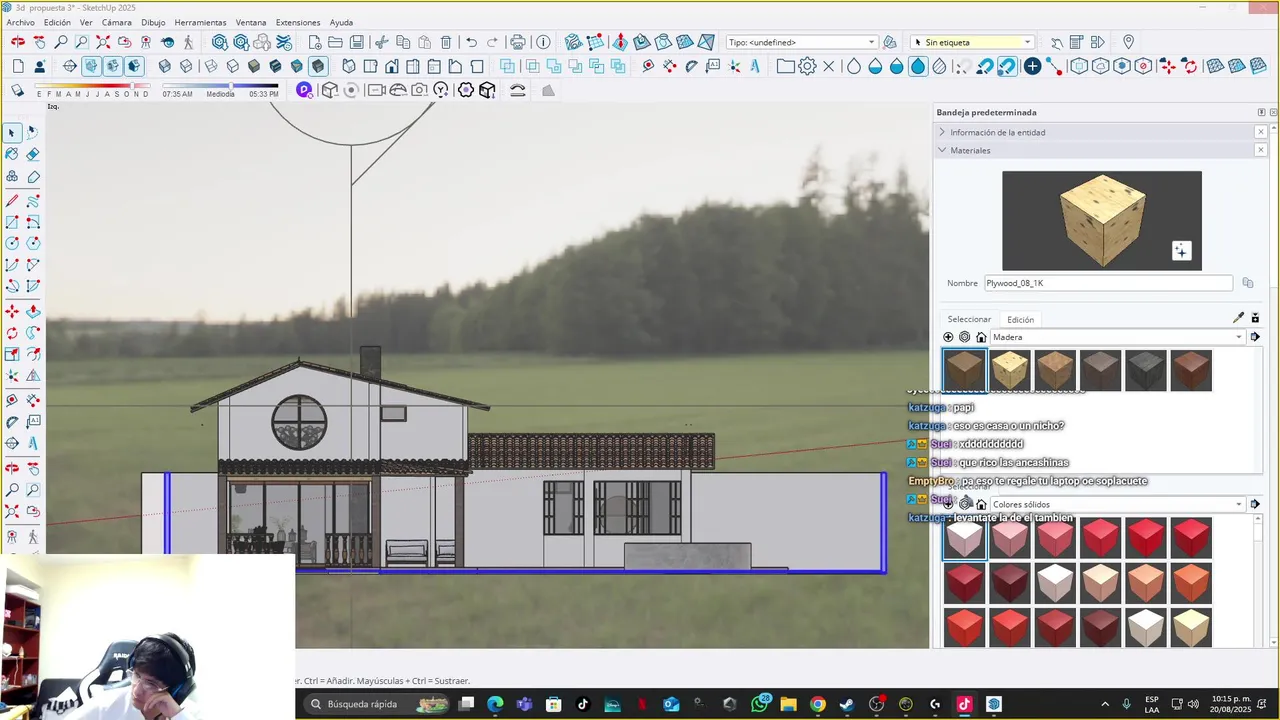Click the material Nombre field Plywood_08_1K
1280x720 pixels.
click(1108, 283)
